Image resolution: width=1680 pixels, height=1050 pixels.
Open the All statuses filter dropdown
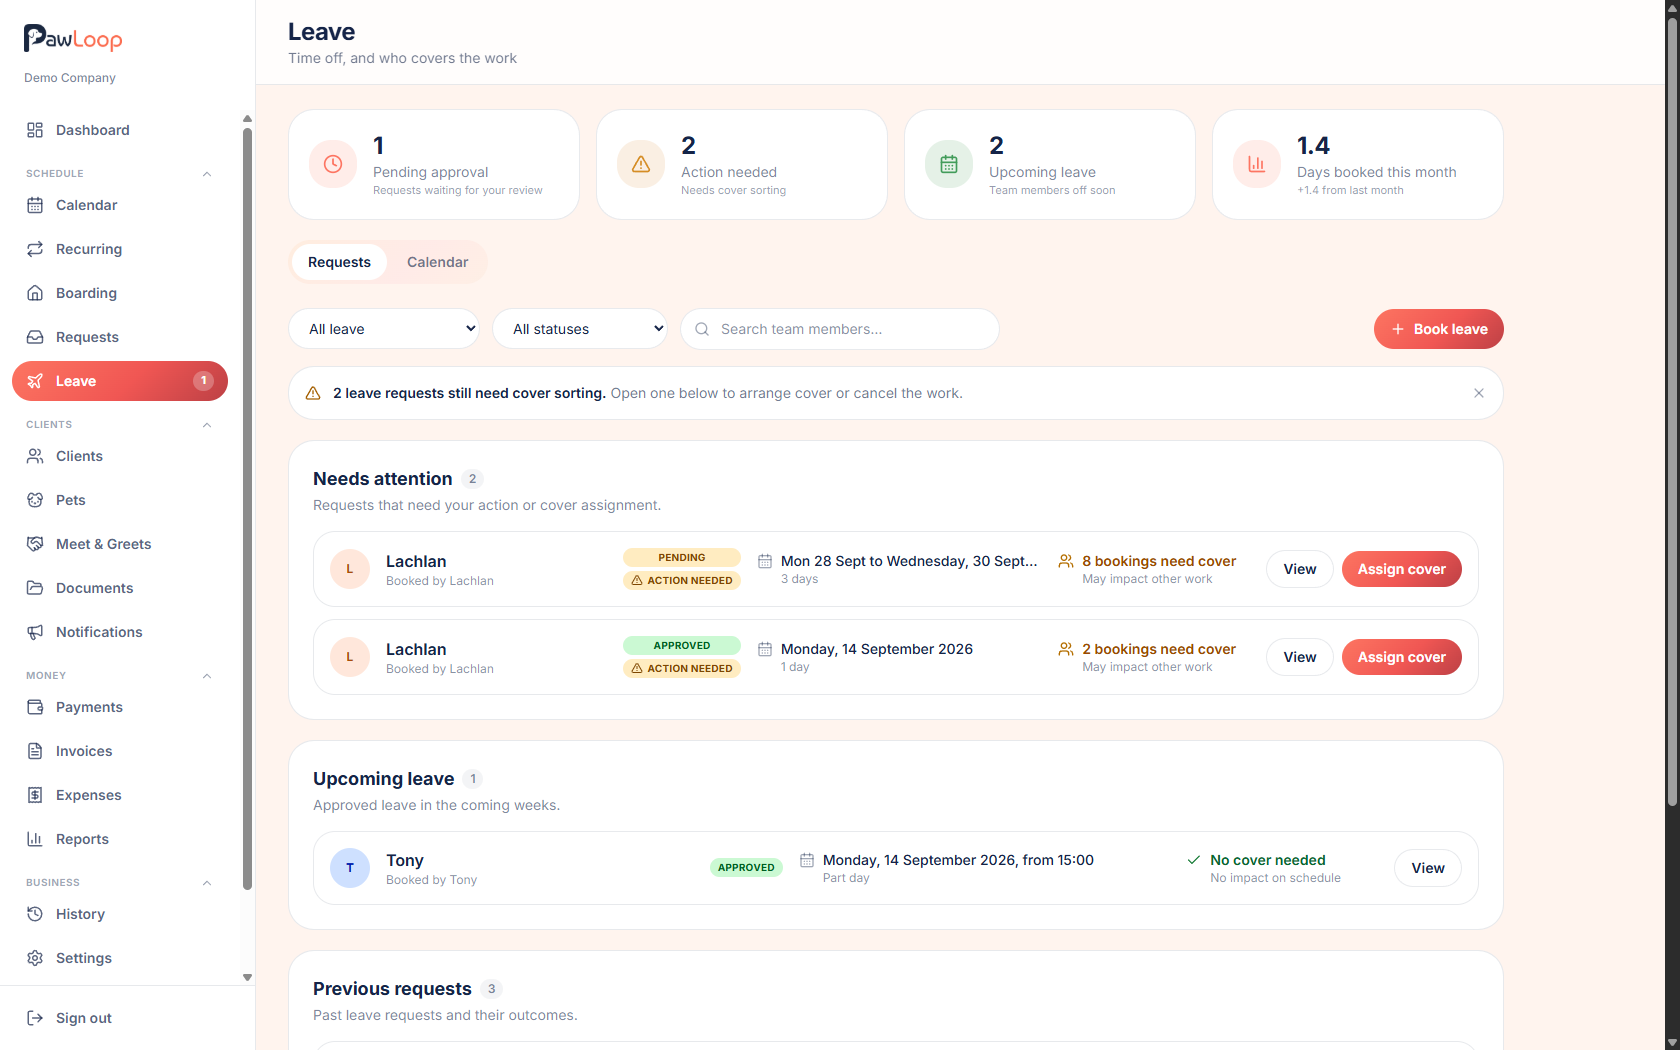[x=580, y=329]
